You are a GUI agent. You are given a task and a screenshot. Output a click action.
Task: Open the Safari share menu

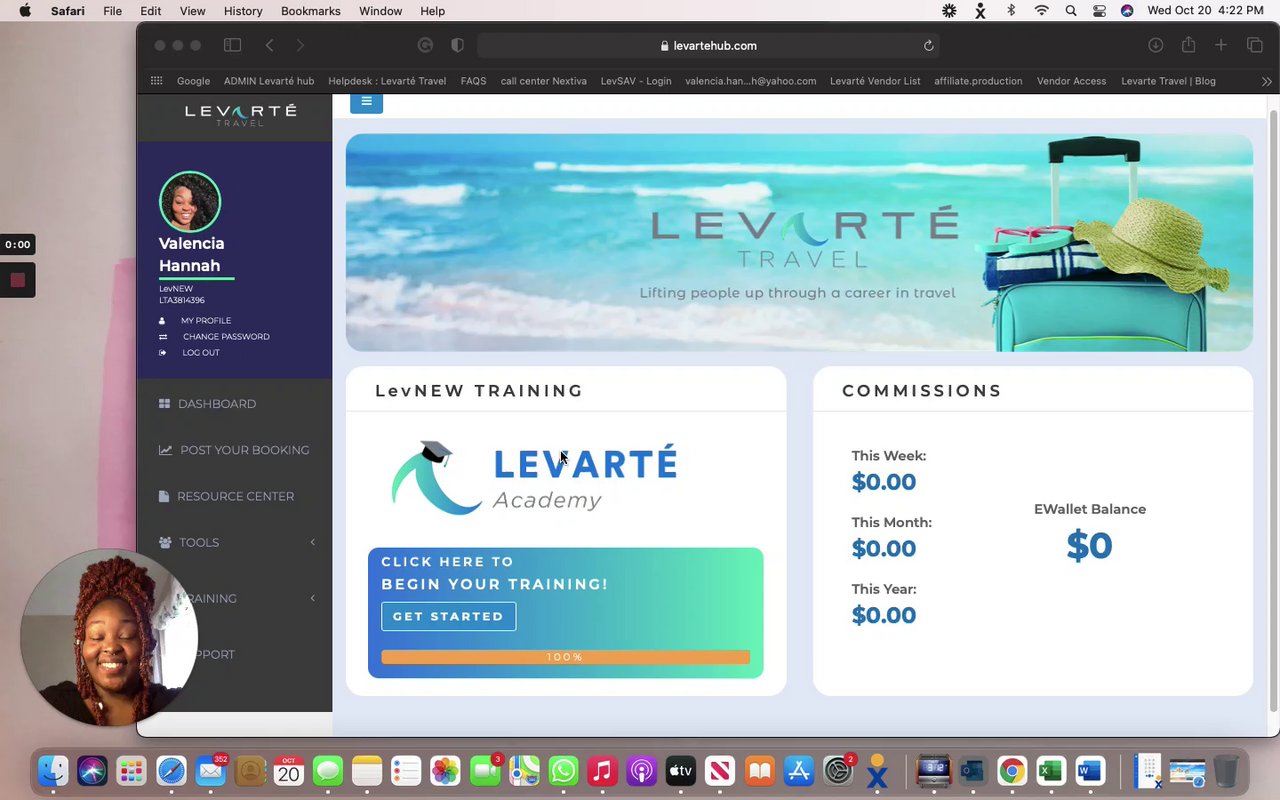1188,45
